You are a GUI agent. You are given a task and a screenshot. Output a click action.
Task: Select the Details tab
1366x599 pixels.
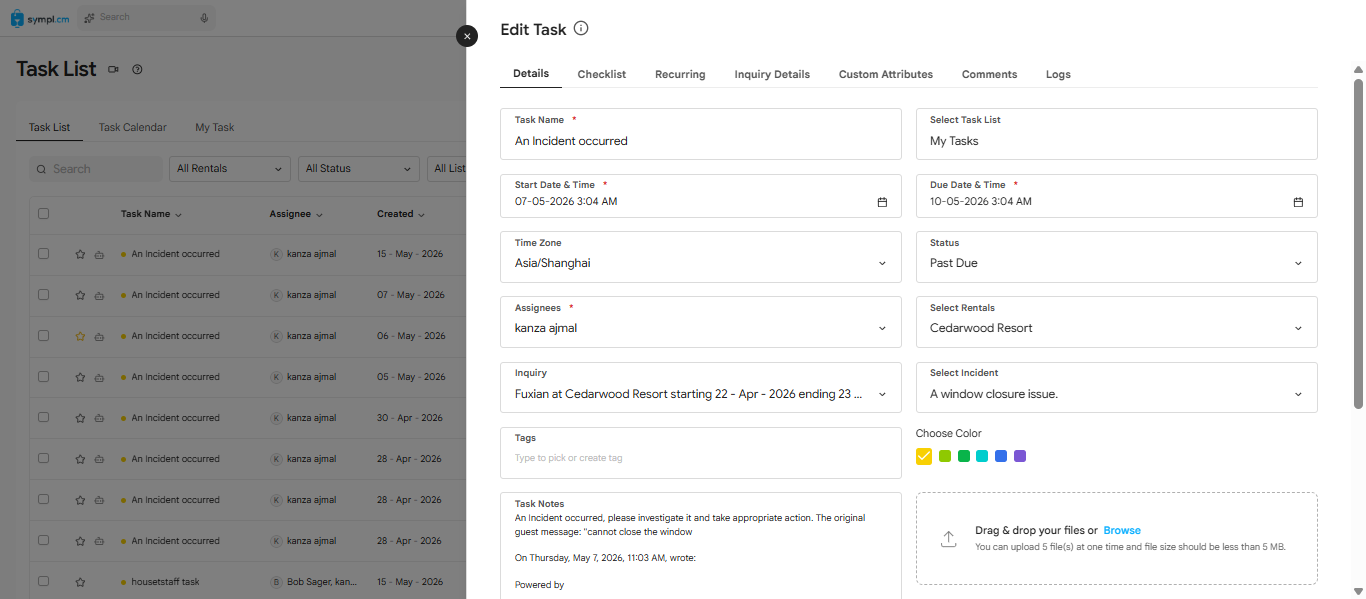point(531,74)
